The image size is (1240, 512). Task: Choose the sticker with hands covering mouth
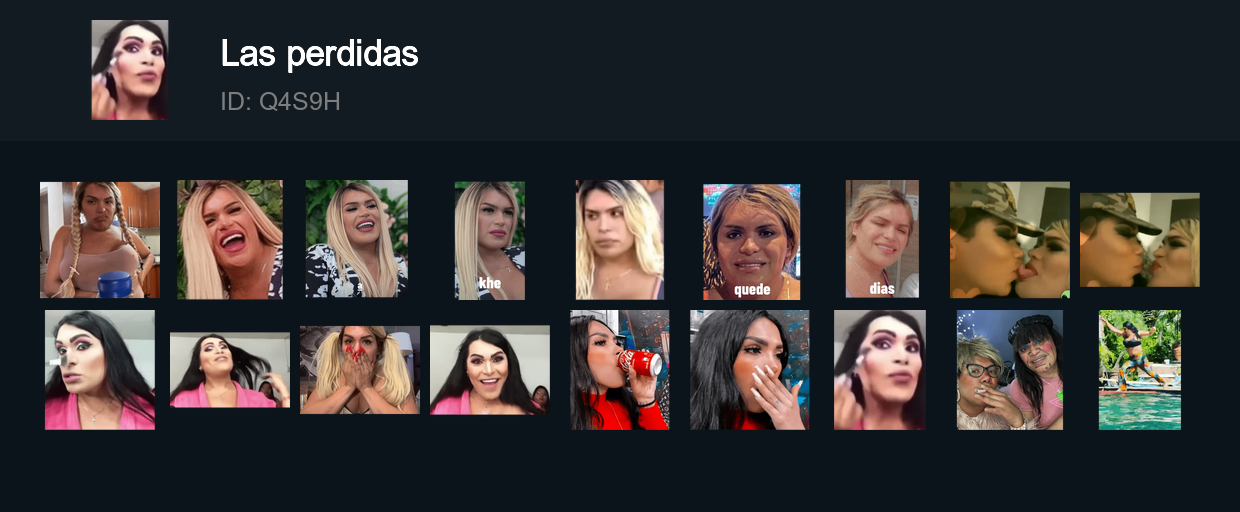click(360, 370)
